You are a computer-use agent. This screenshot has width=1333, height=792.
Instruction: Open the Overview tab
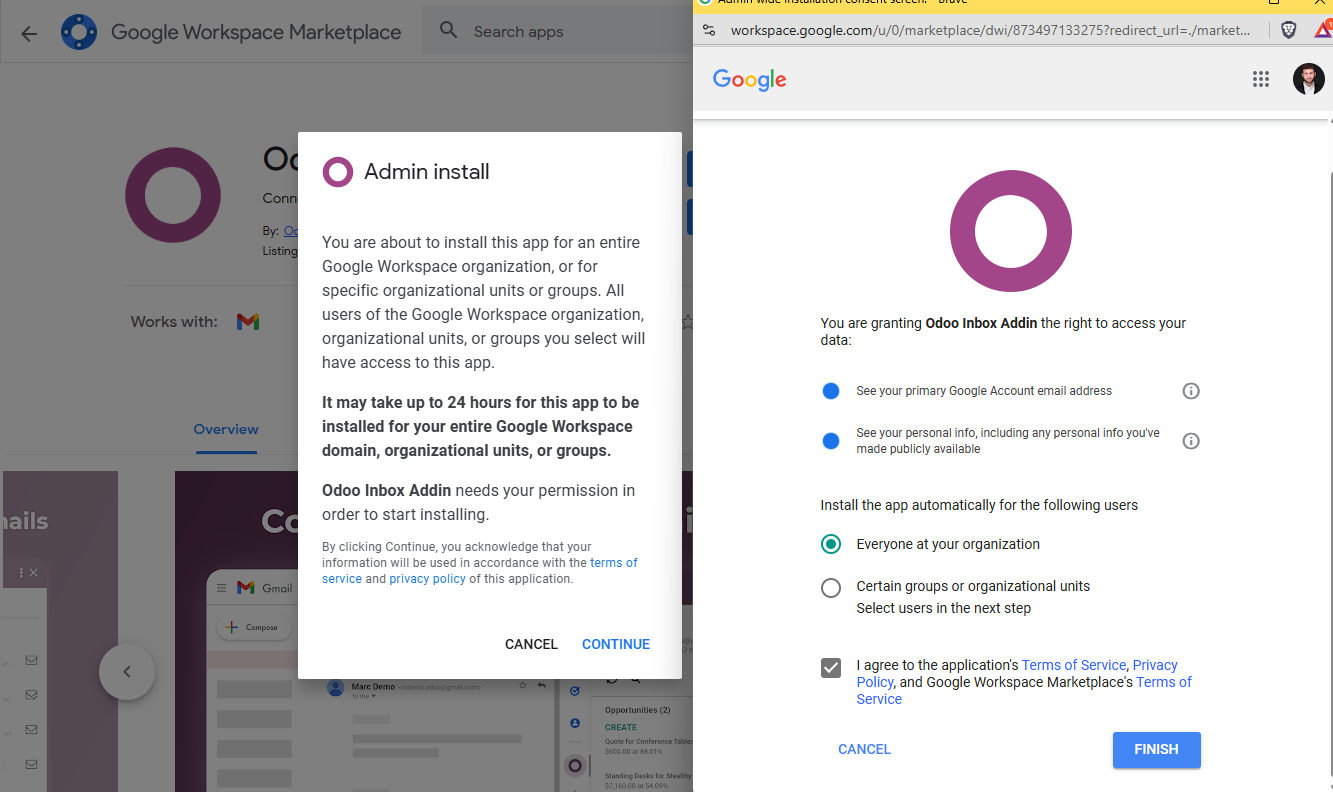point(226,429)
